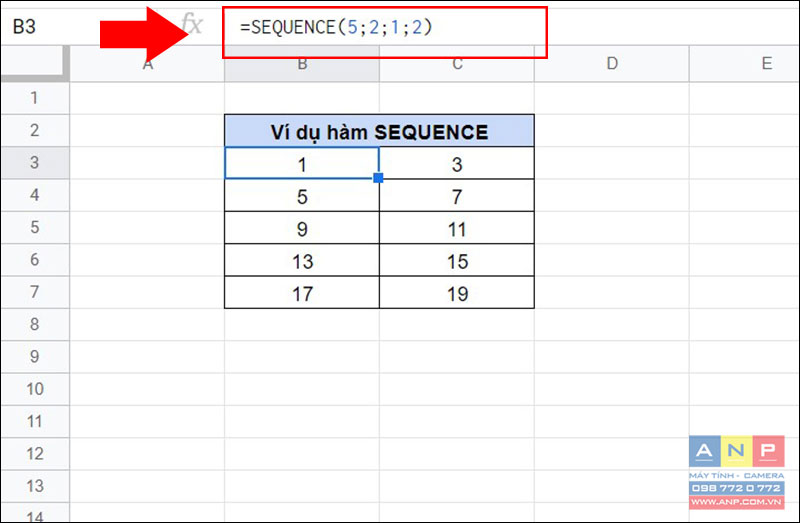The height and width of the screenshot is (523, 800).
Task: Select column D header
Action: 611,63
